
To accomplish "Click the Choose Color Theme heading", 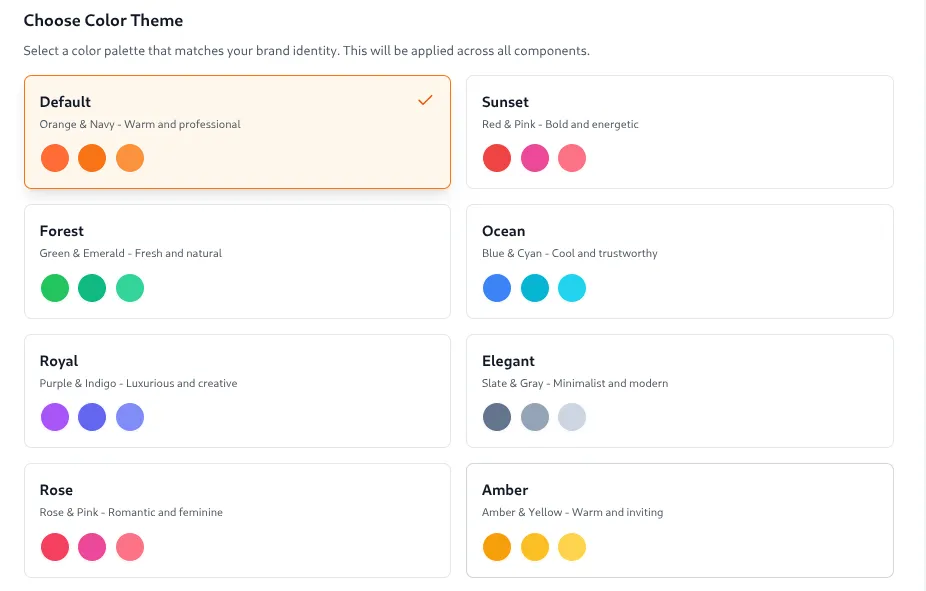I will pyautogui.click(x=103, y=20).
